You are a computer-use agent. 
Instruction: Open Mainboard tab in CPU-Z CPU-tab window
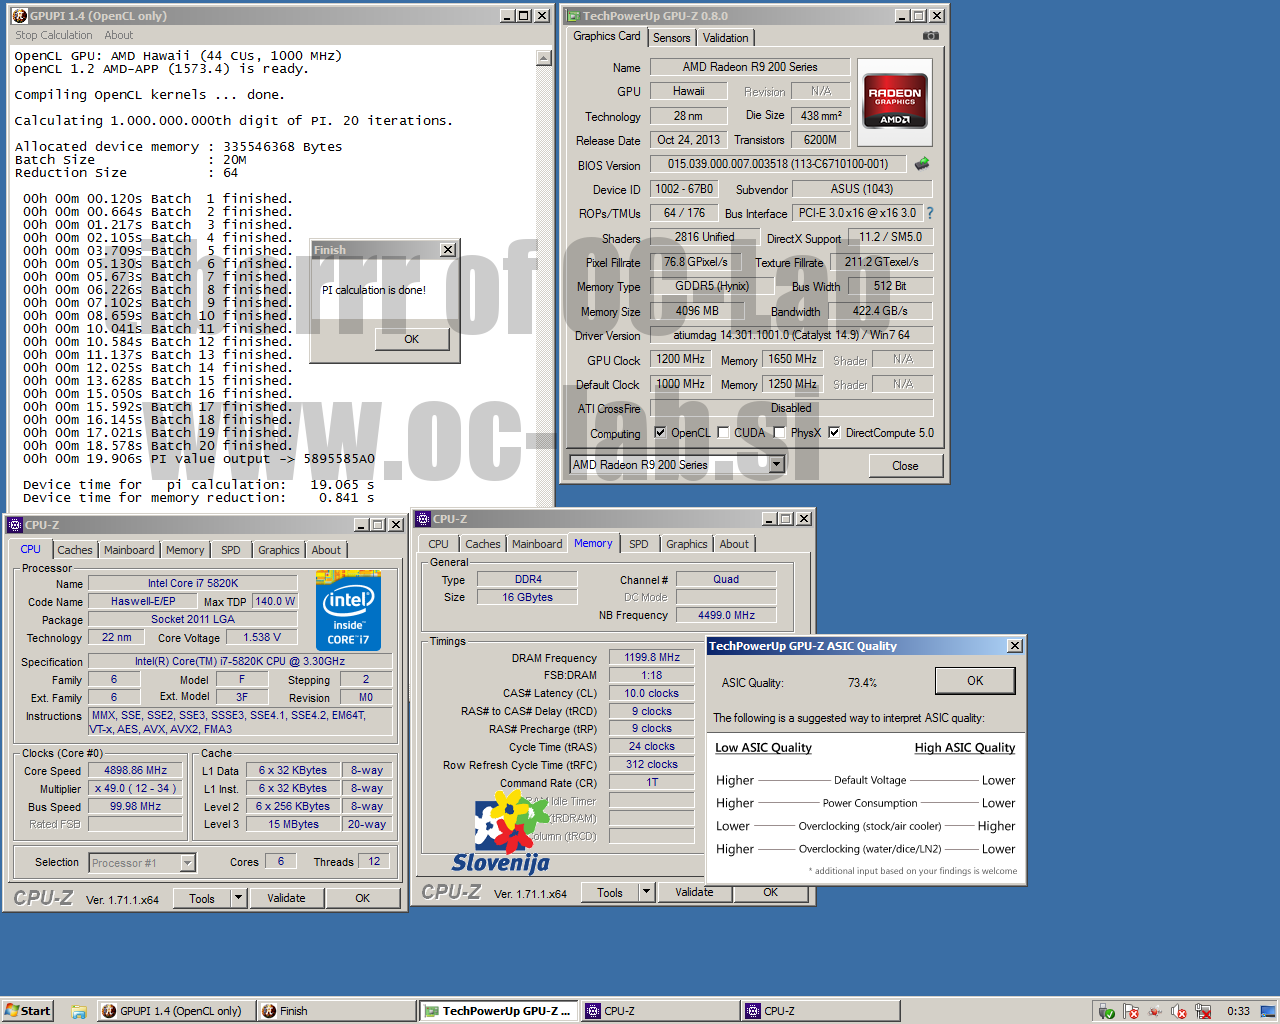click(x=129, y=550)
